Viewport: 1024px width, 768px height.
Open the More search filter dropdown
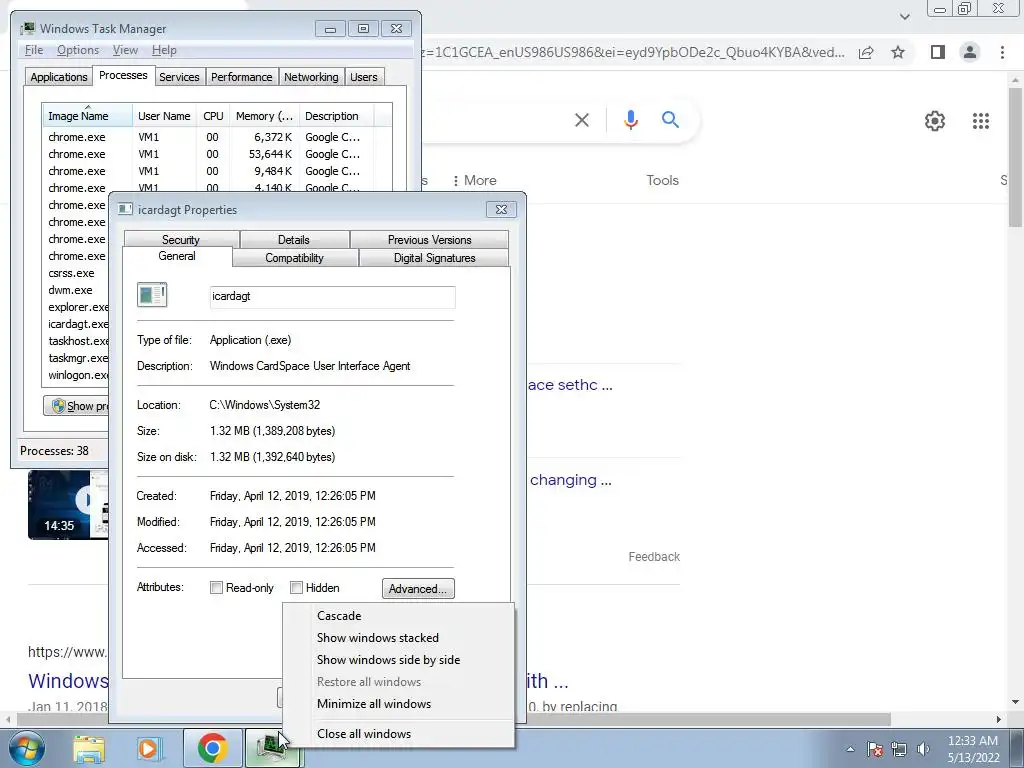coord(475,180)
